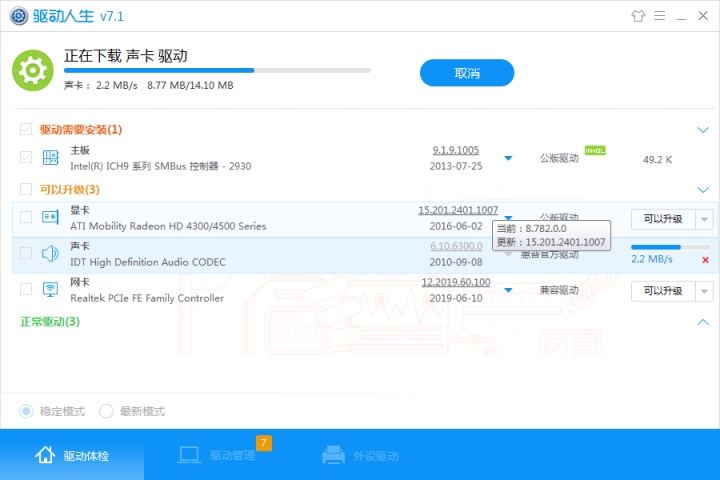Check the 显卡 driver checkbox

tap(26, 217)
